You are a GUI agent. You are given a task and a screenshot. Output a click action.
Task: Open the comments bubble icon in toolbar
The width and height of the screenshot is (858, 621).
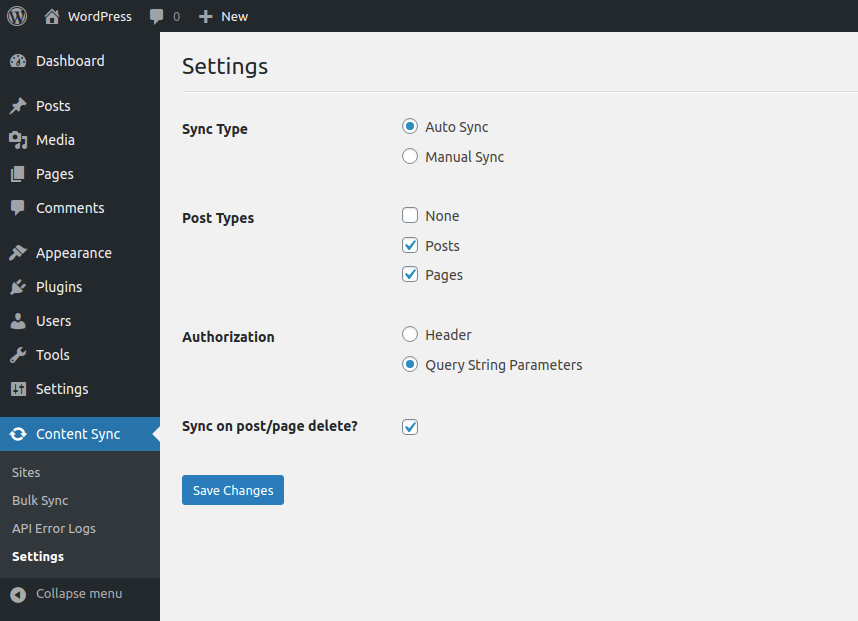coord(157,16)
